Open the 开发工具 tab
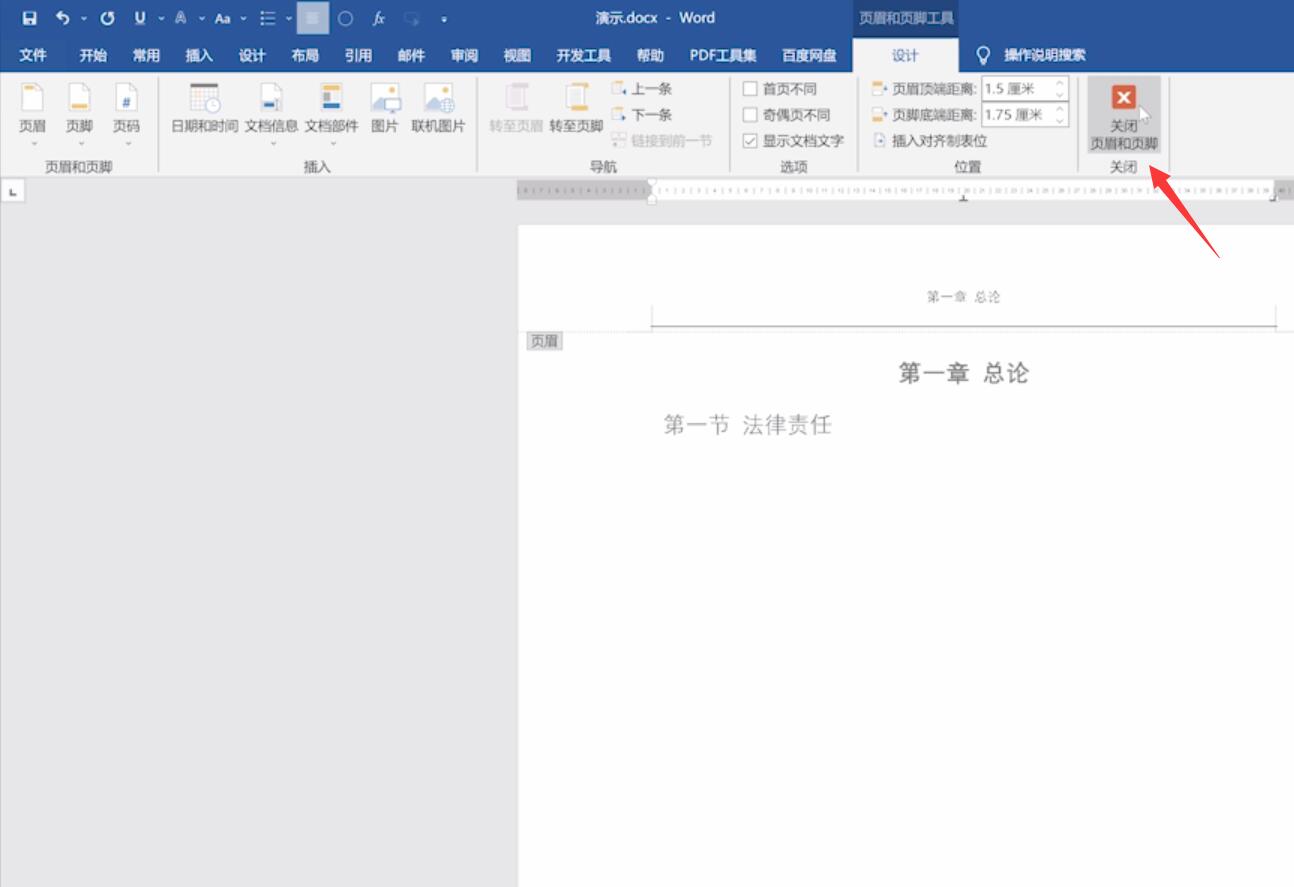1294x887 pixels. [x=583, y=55]
